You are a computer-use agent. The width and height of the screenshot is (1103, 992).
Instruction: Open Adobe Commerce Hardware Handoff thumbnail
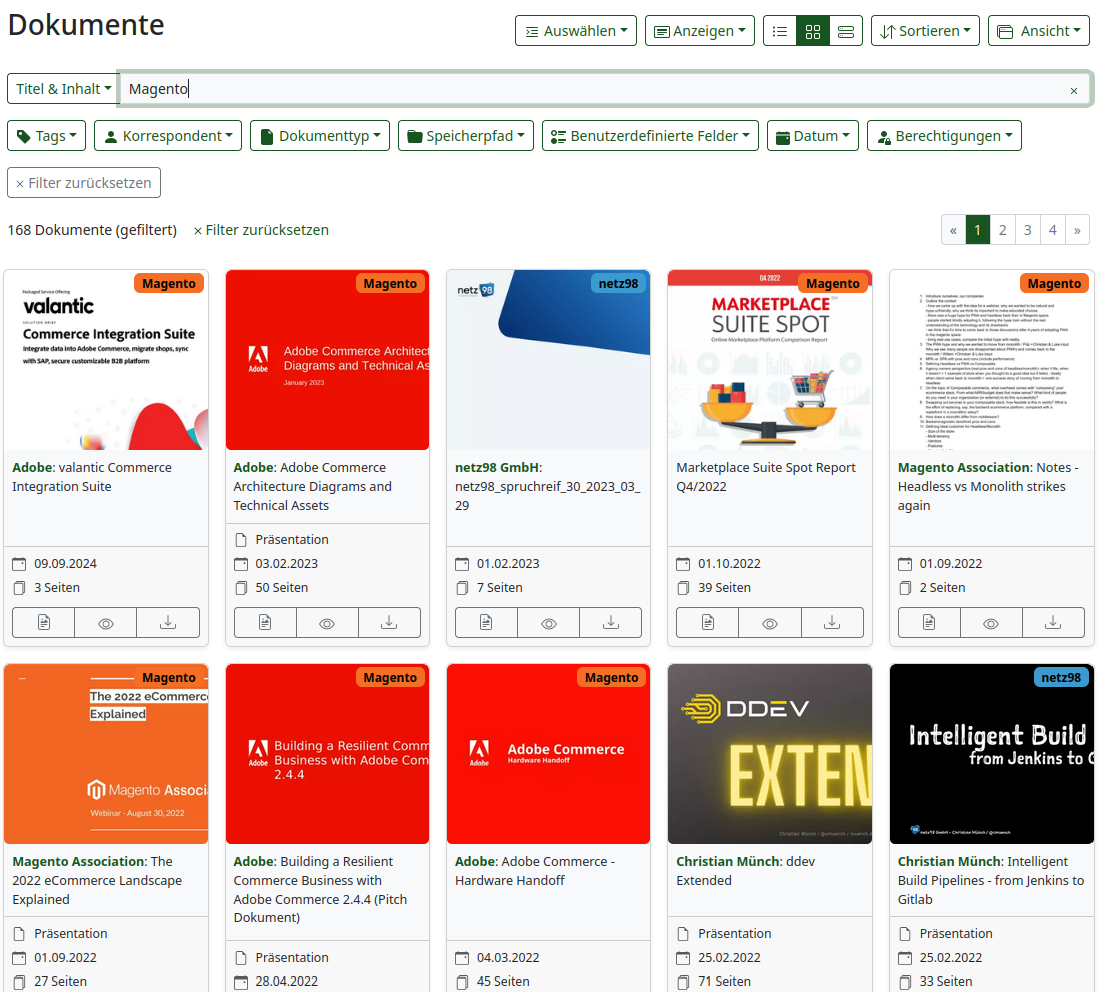click(549, 754)
